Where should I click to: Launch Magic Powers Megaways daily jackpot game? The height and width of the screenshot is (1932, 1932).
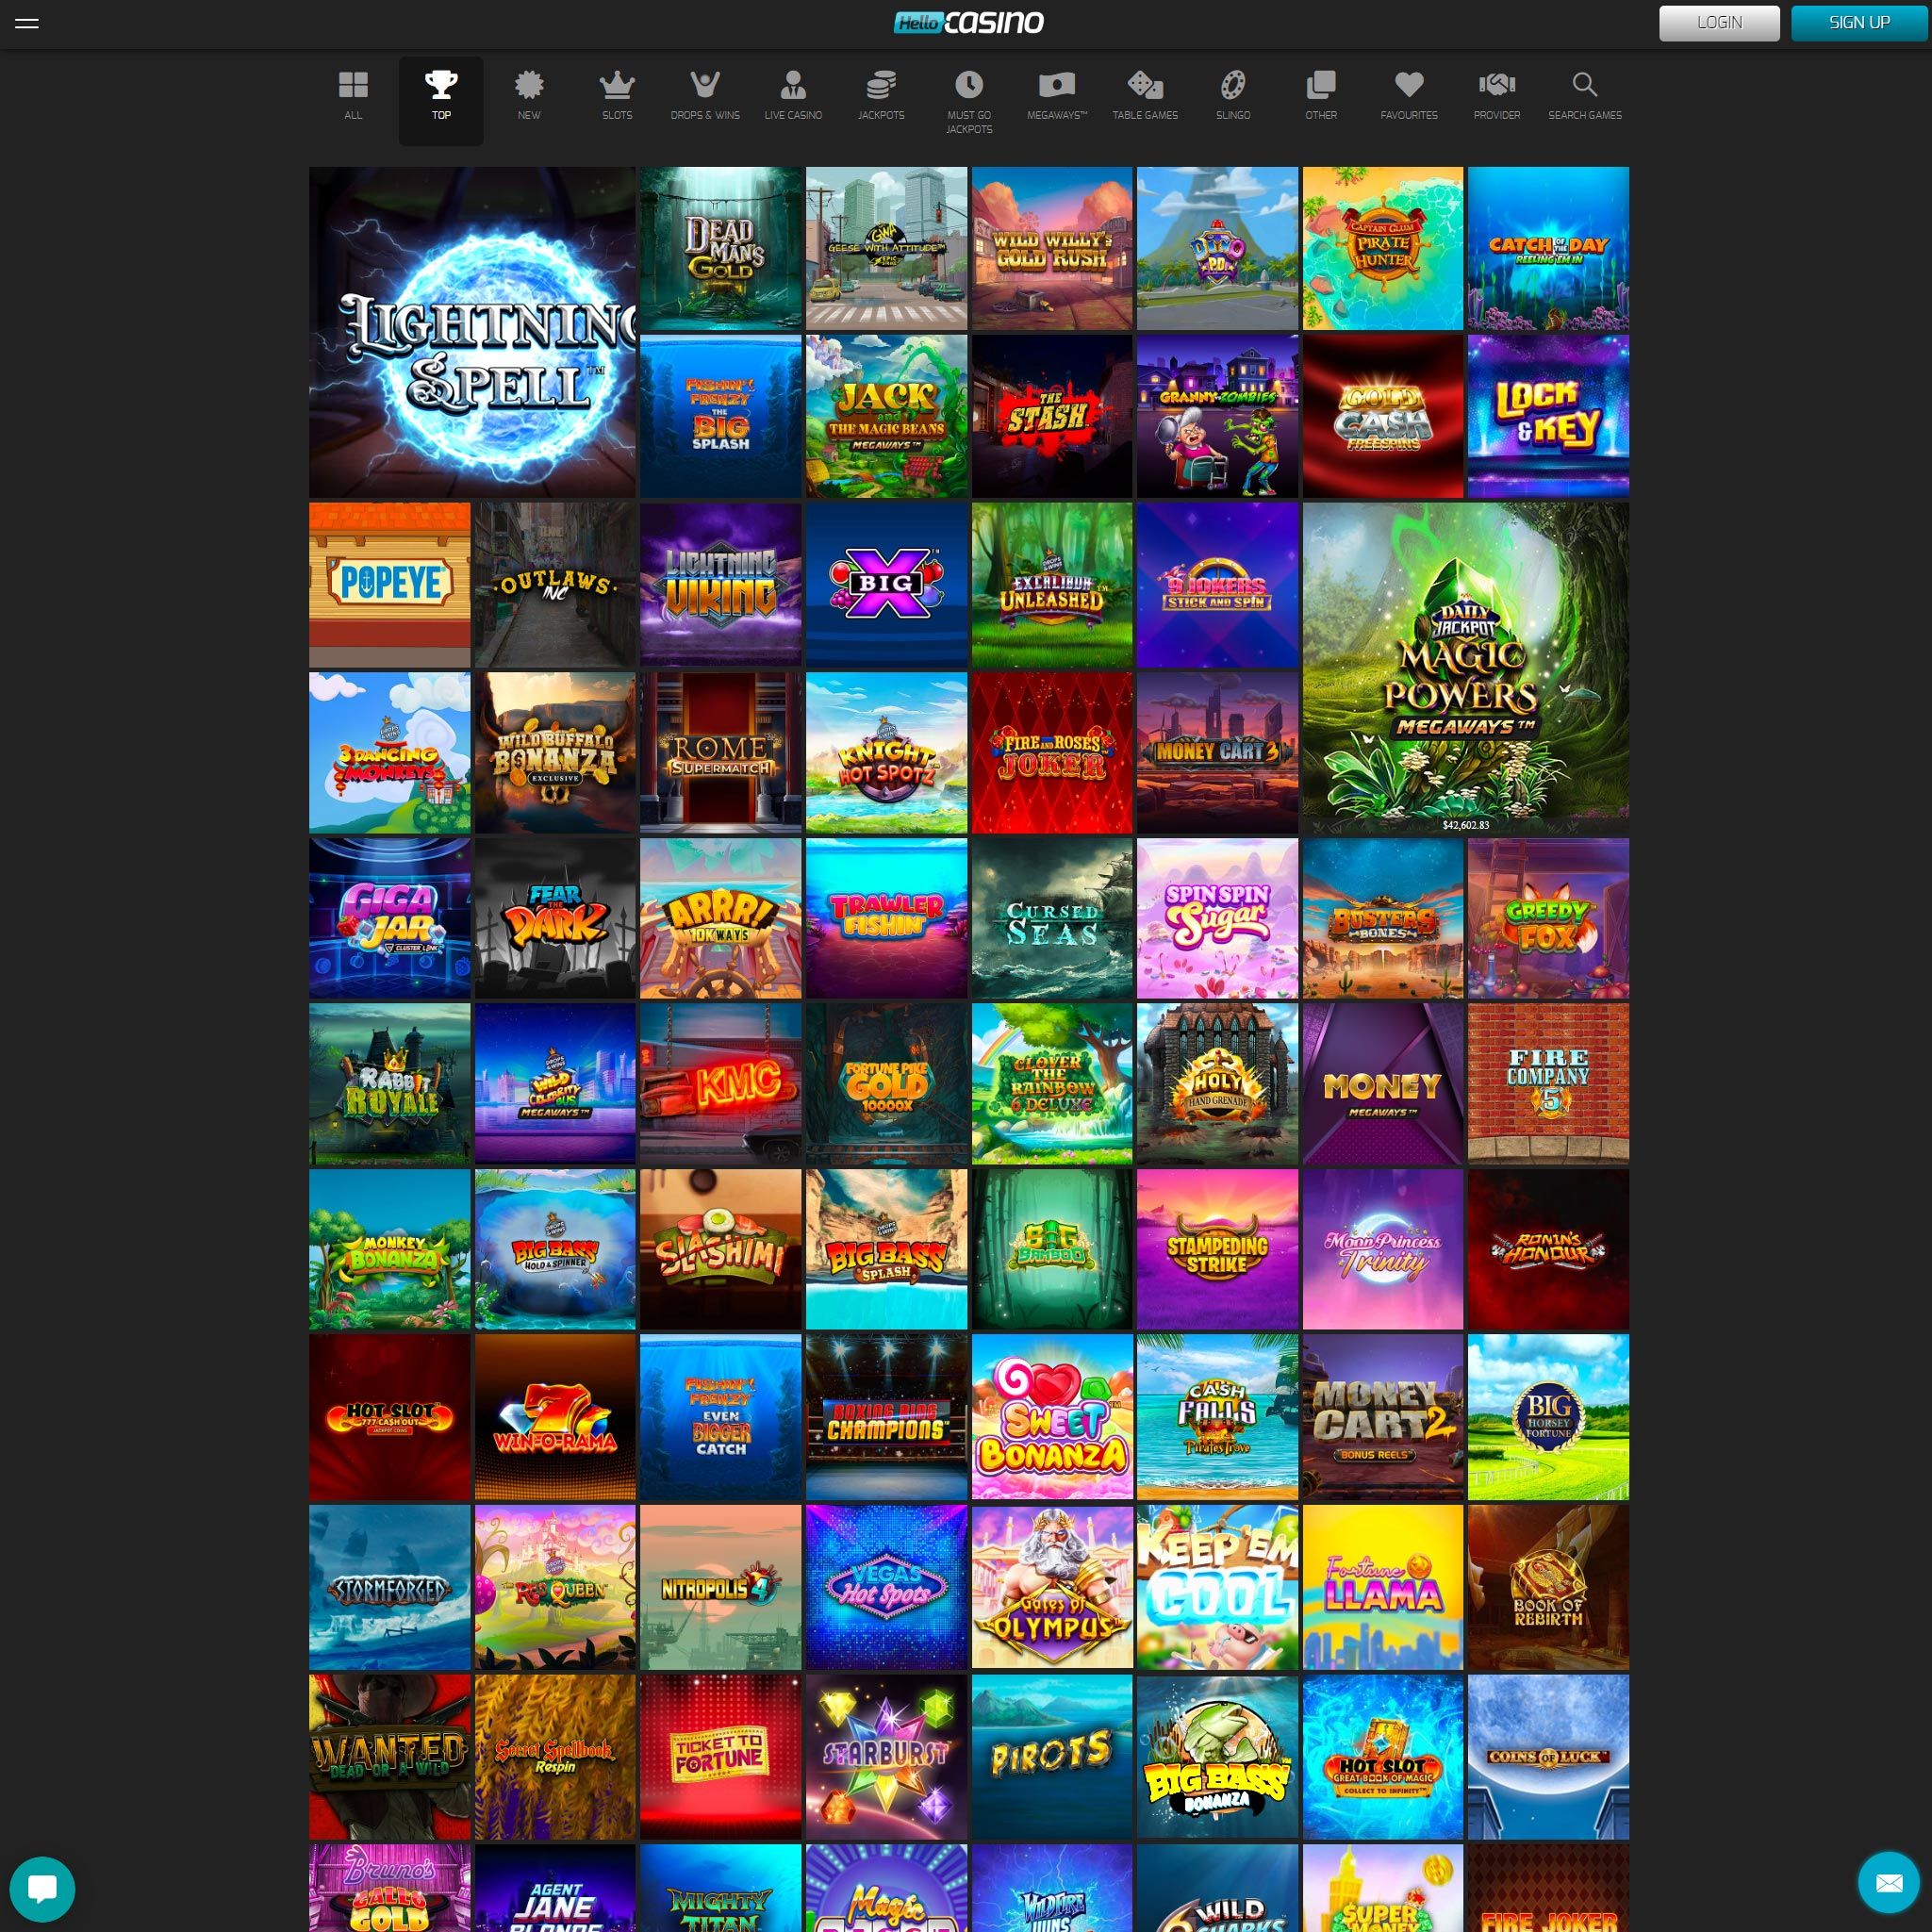[1464, 668]
